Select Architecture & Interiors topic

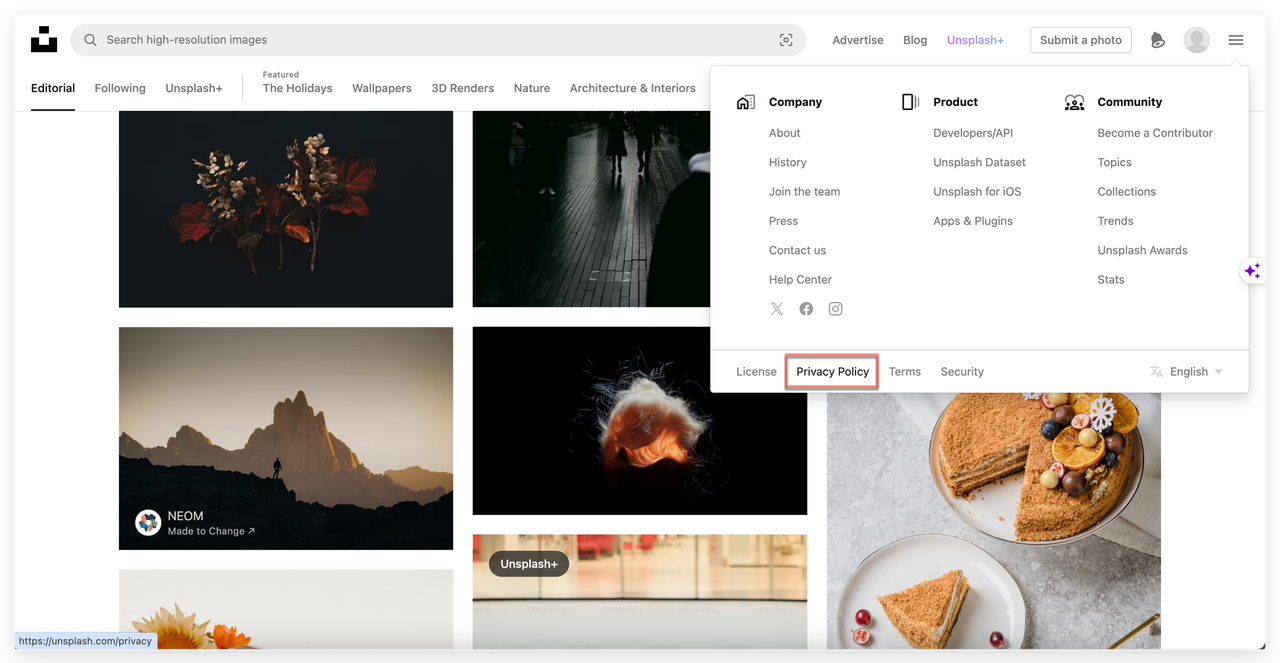632,88
